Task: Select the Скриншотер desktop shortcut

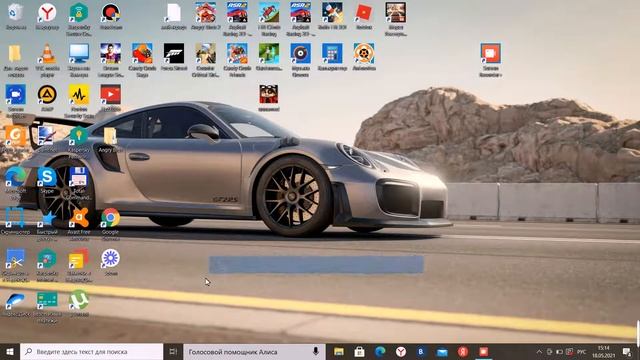Action: 16,218
